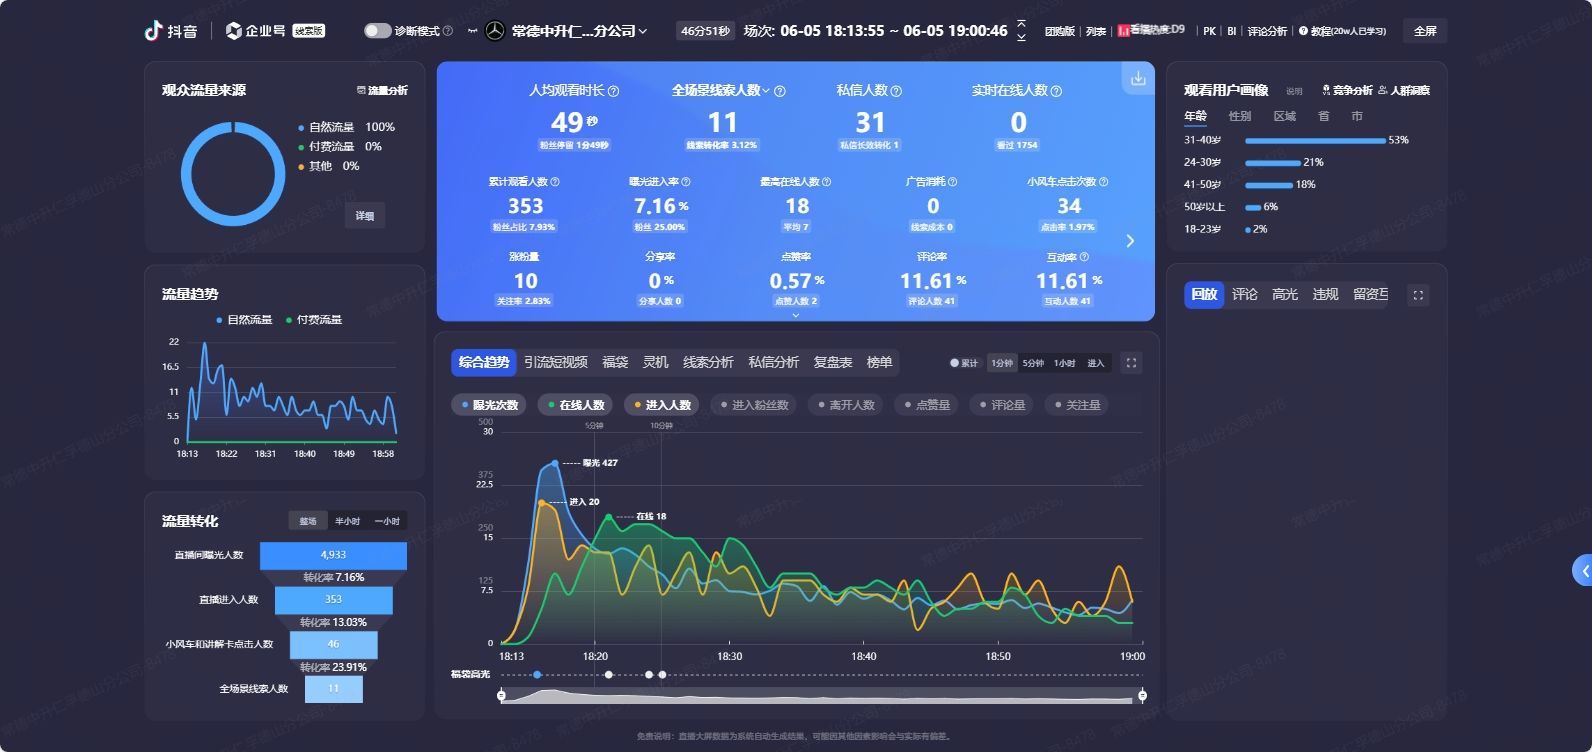This screenshot has height=752, width=1592.
Task: Expand the right-edge side drawer
Action: point(1582,570)
